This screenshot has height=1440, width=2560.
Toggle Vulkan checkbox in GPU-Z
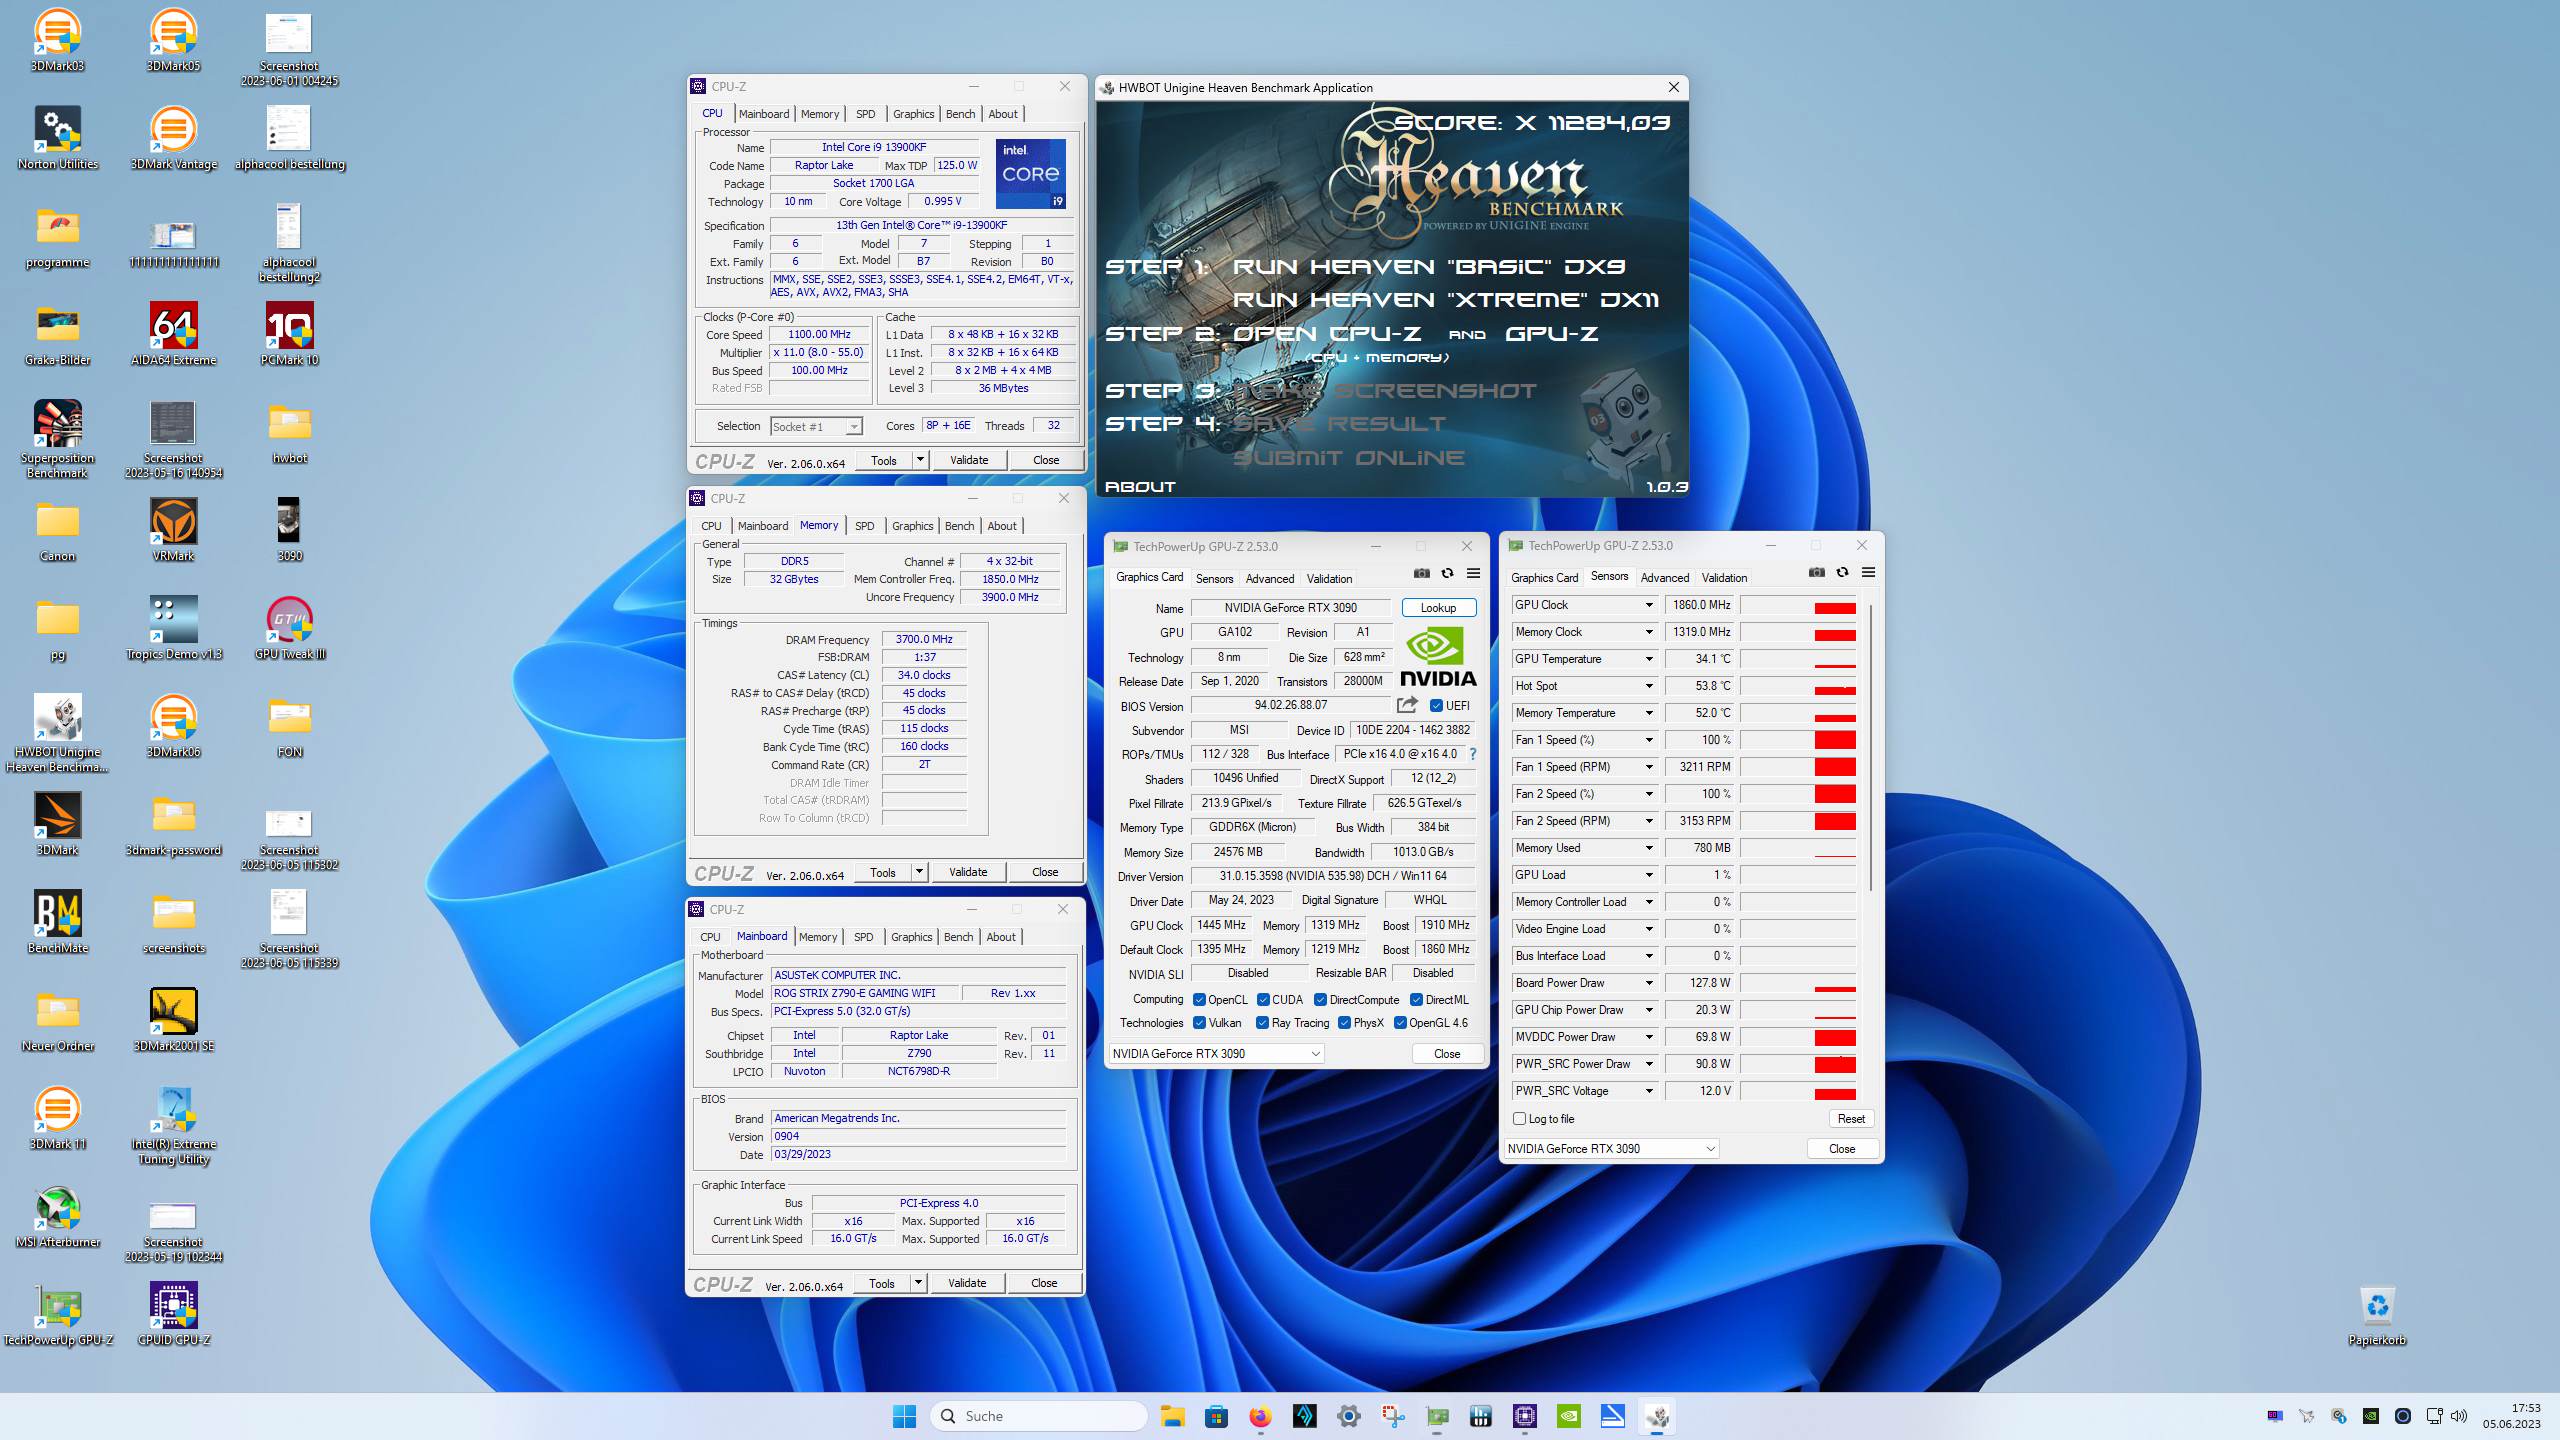1199,1023
